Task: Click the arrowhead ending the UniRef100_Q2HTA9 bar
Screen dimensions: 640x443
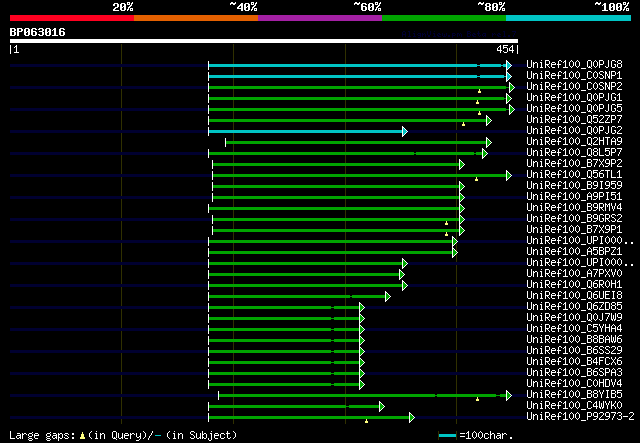Action: (489, 142)
